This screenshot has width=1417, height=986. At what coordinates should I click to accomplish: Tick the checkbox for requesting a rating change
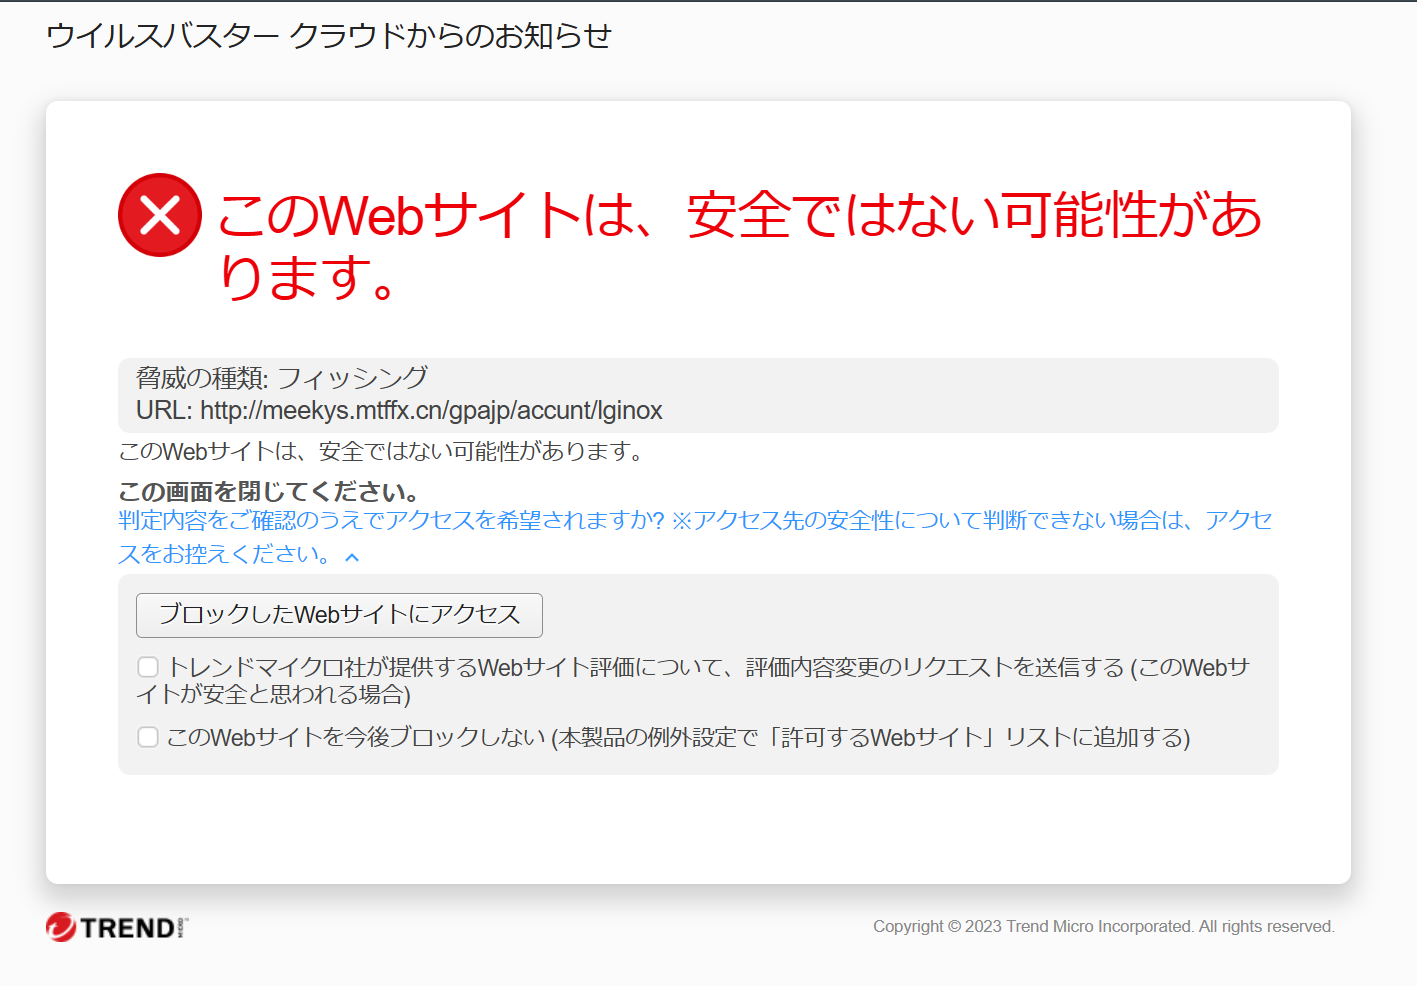pos(148,667)
